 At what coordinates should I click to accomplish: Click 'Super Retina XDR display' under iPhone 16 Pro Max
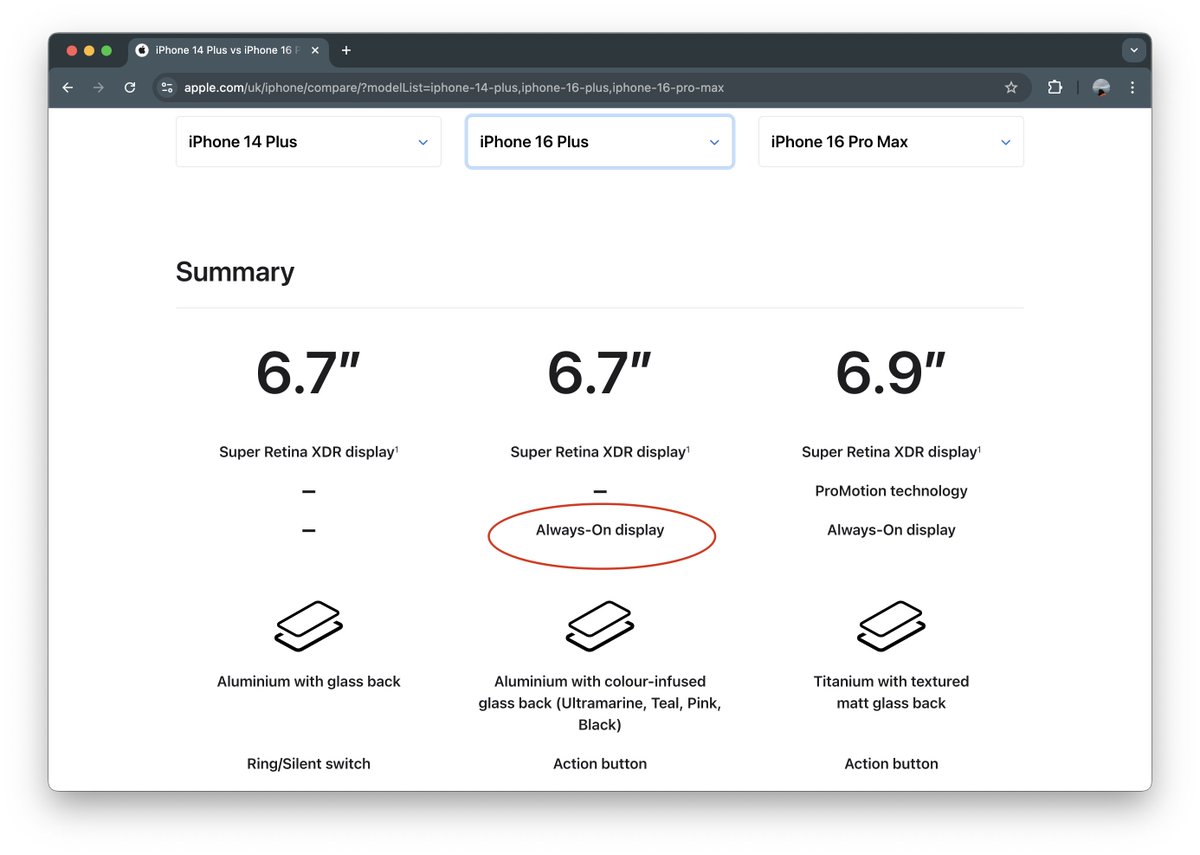[x=891, y=452]
